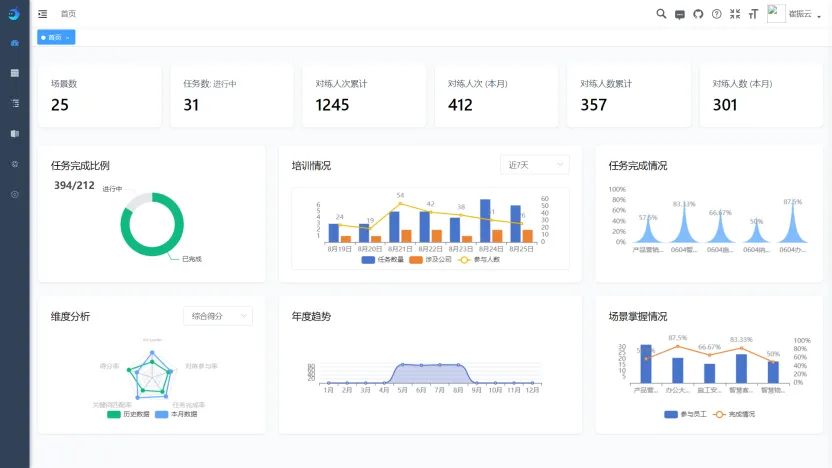This screenshot has width=832, height=468.
Task: Click the 87.5% point on the orange line
Action: pos(678,346)
